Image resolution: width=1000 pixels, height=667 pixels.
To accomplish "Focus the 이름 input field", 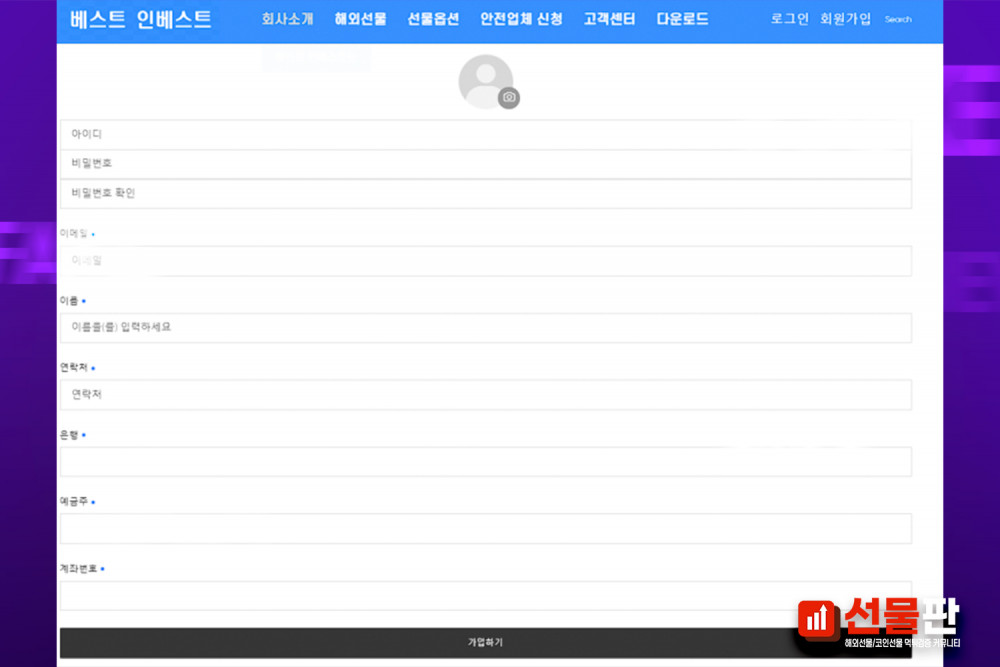I will (485, 327).
